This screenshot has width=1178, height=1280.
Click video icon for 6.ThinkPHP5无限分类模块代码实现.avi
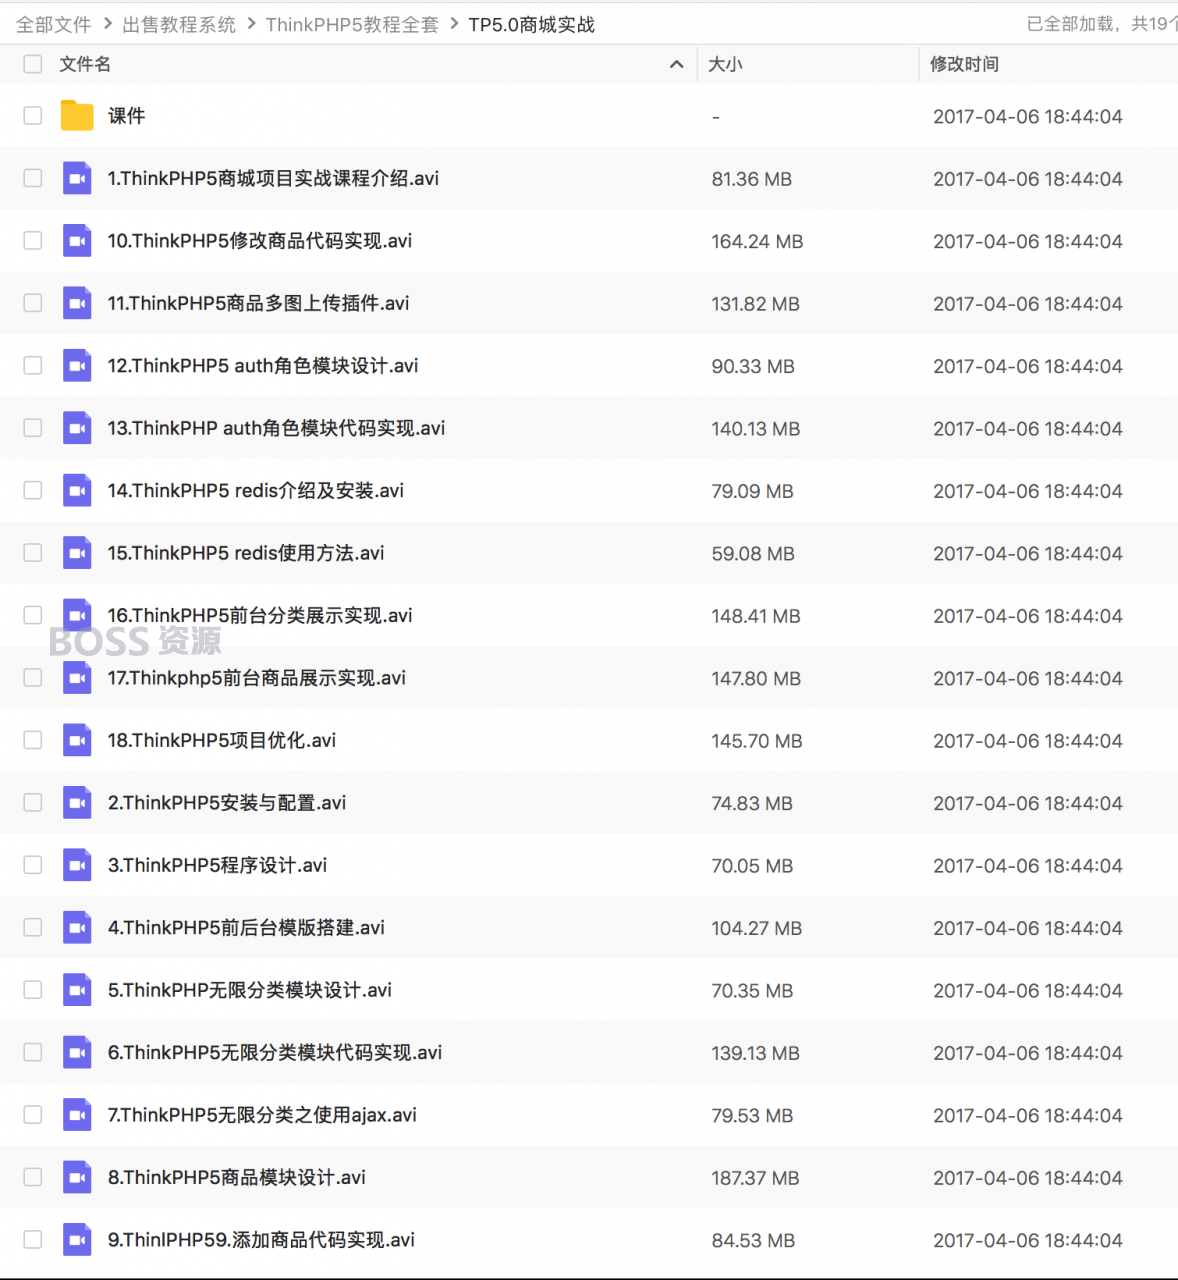coord(77,1052)
